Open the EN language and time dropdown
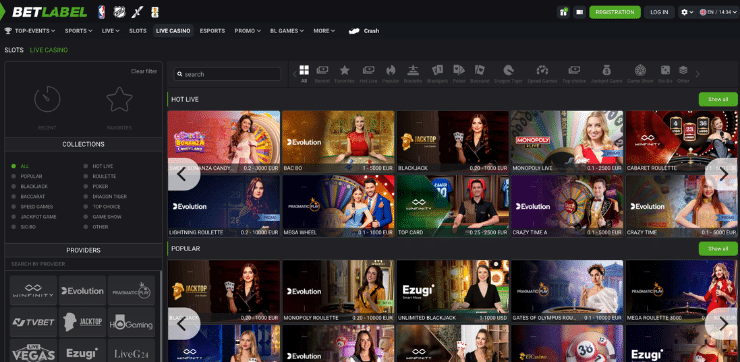The width and height of the screenshot is (740, 362). [718, 12]
